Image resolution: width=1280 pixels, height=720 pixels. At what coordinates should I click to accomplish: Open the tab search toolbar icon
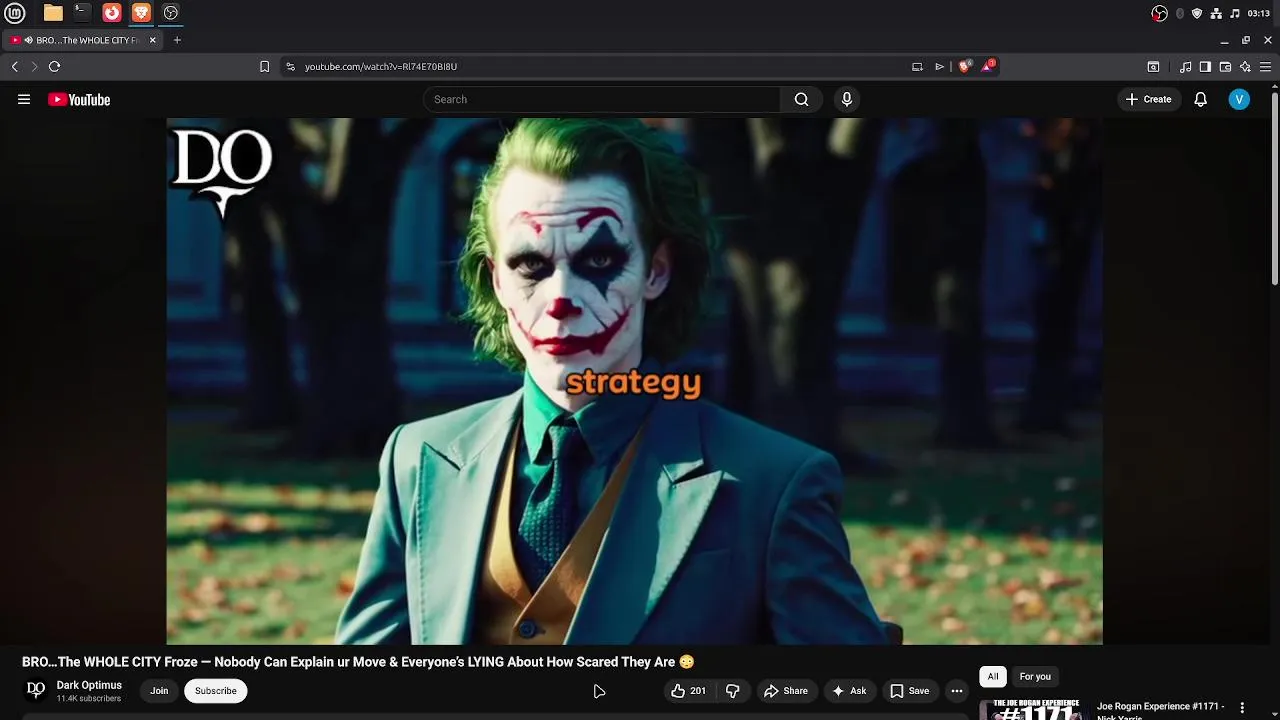tap(1153, 66)
